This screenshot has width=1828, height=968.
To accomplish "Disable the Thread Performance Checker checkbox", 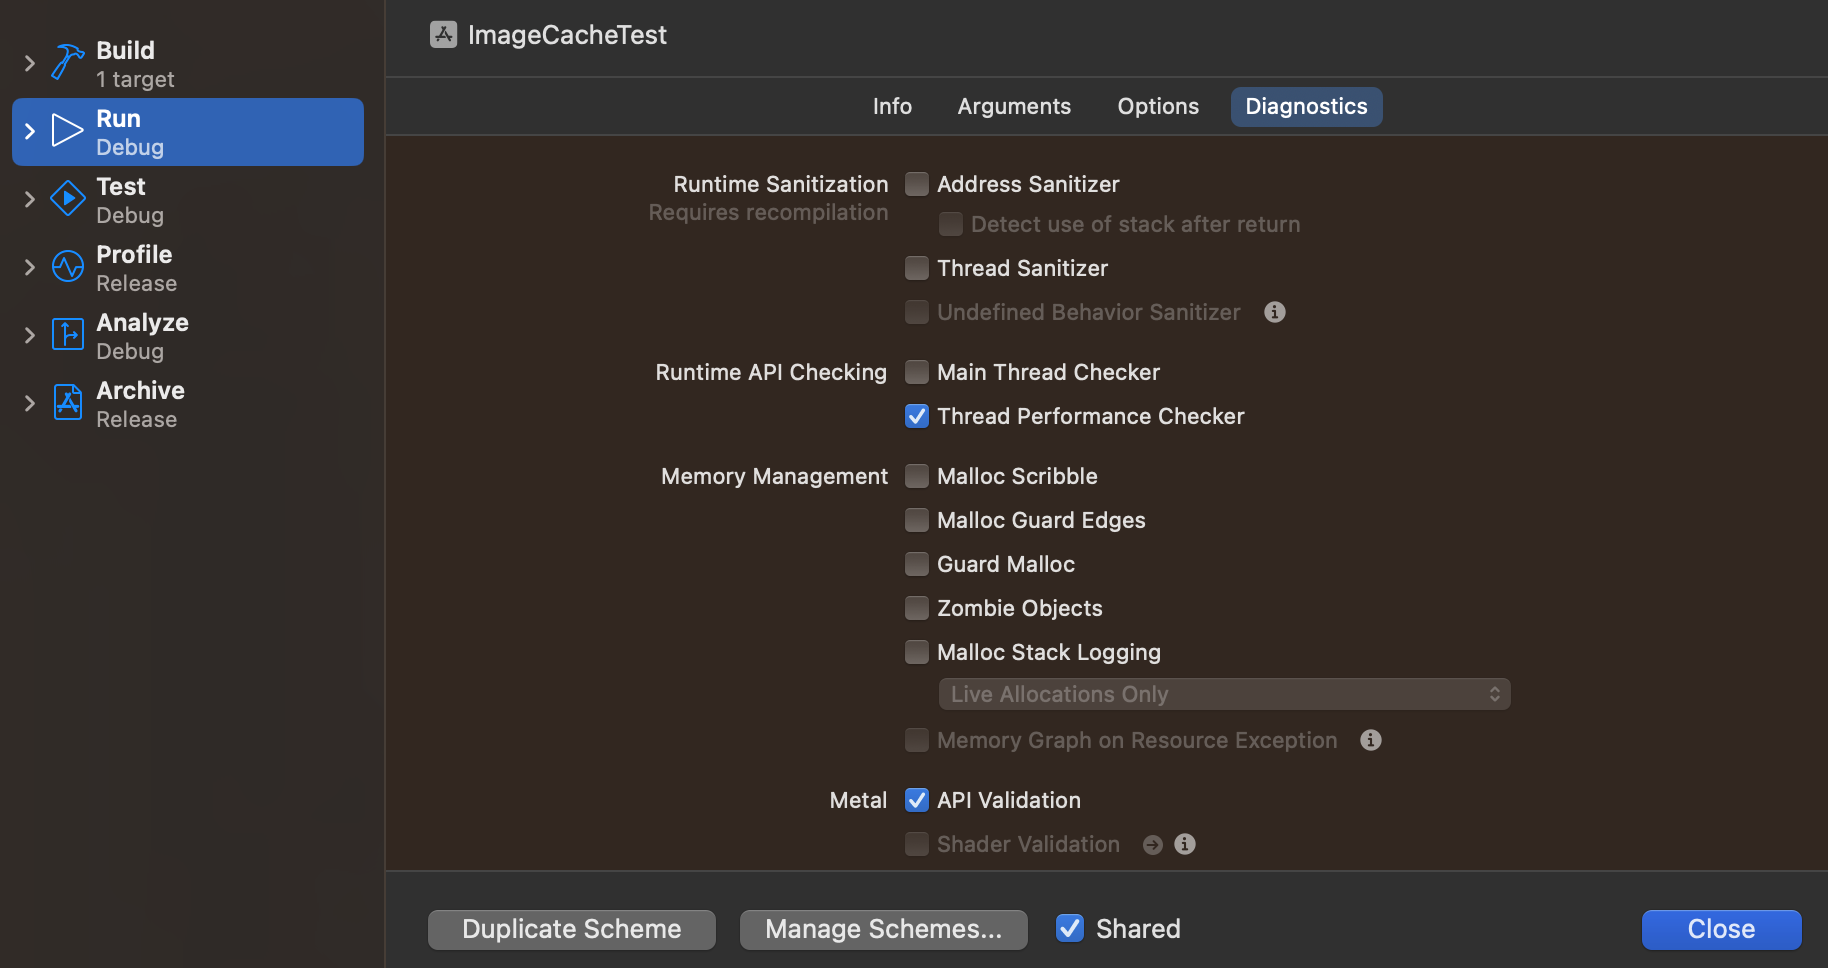I will [x=917, y=416].
